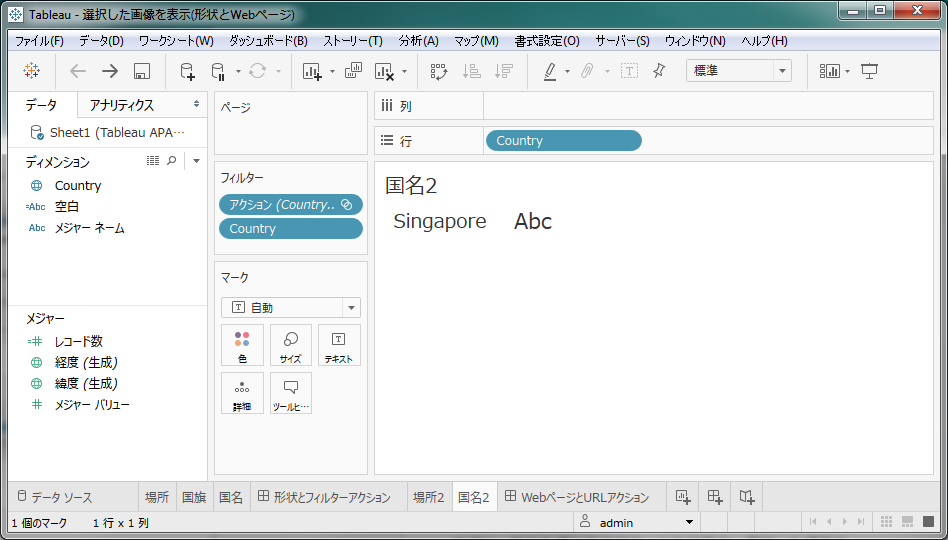This screenshot has height=540, width=948.
Task: Open the highlight dropdown arrow
Action: click(567, 71)
